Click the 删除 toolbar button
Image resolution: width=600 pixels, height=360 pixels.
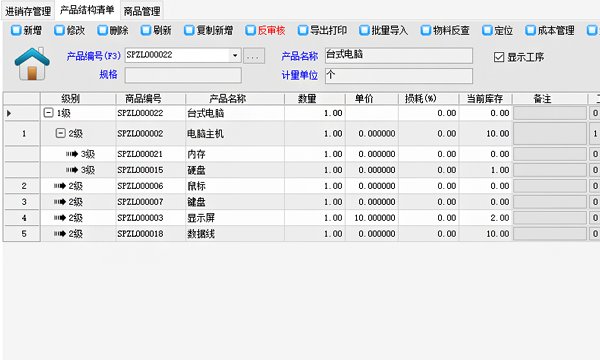click(112, 30)
